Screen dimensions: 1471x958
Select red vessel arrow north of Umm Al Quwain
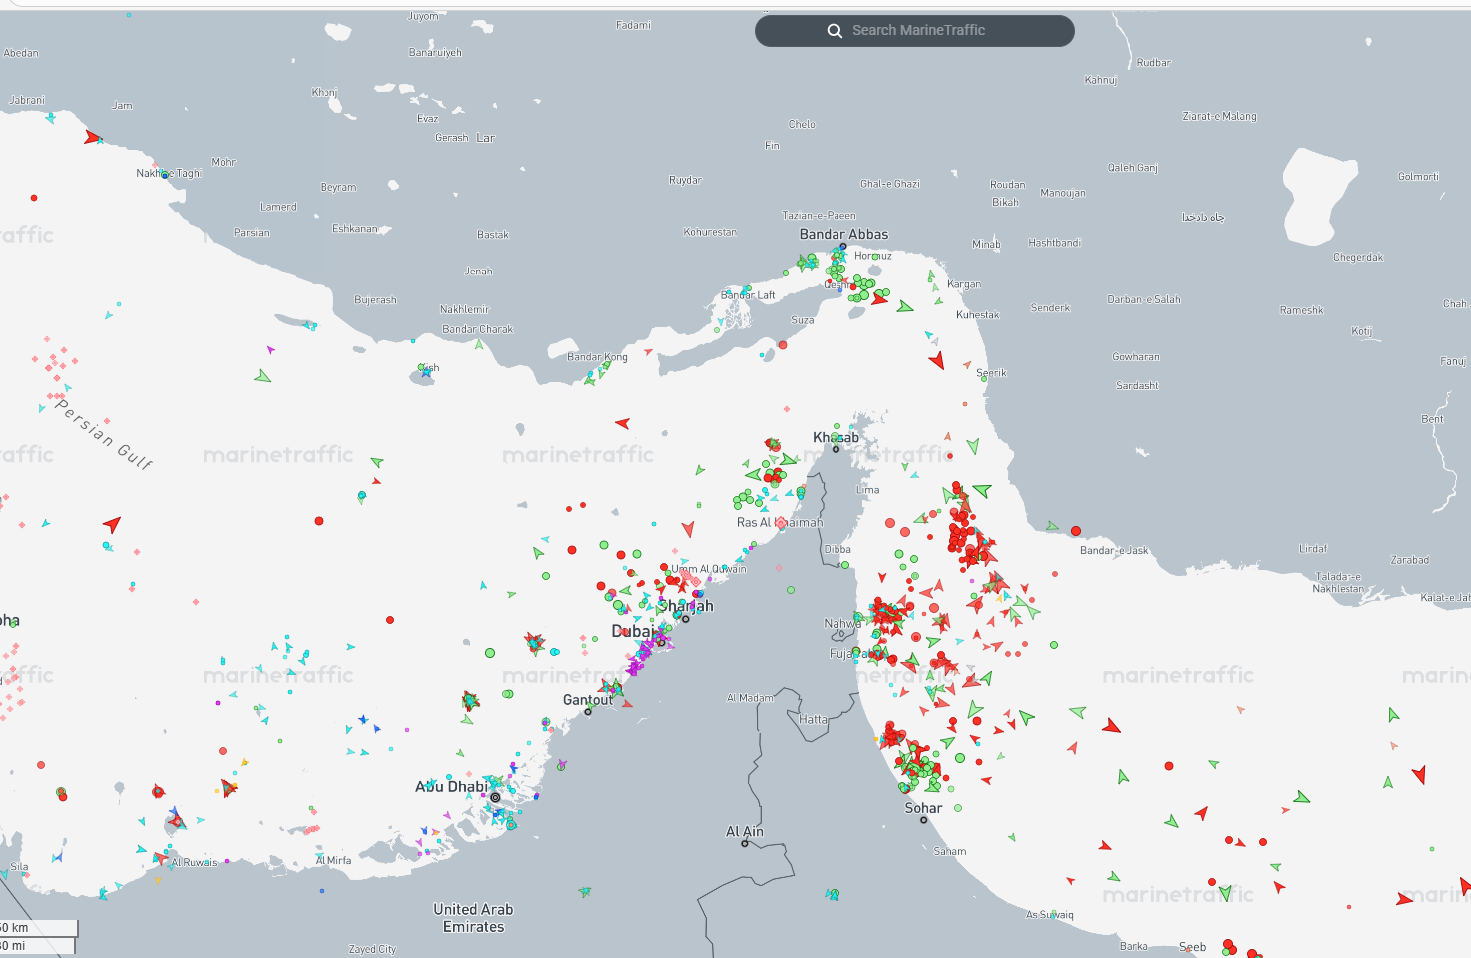click(x=688, y=528)
